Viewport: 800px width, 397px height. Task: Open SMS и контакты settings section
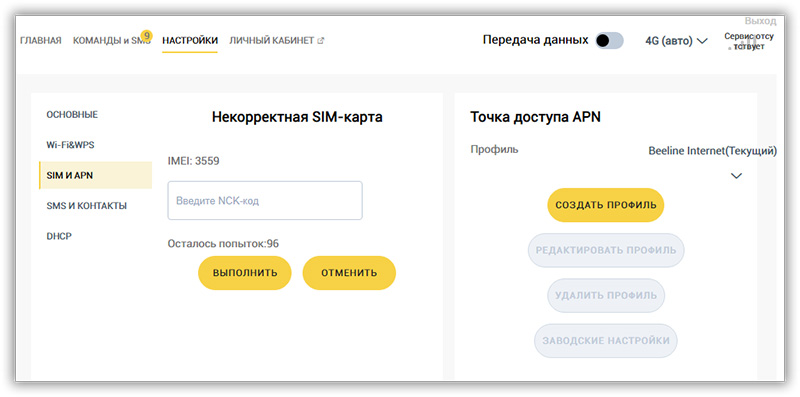(x=87, y=206)
